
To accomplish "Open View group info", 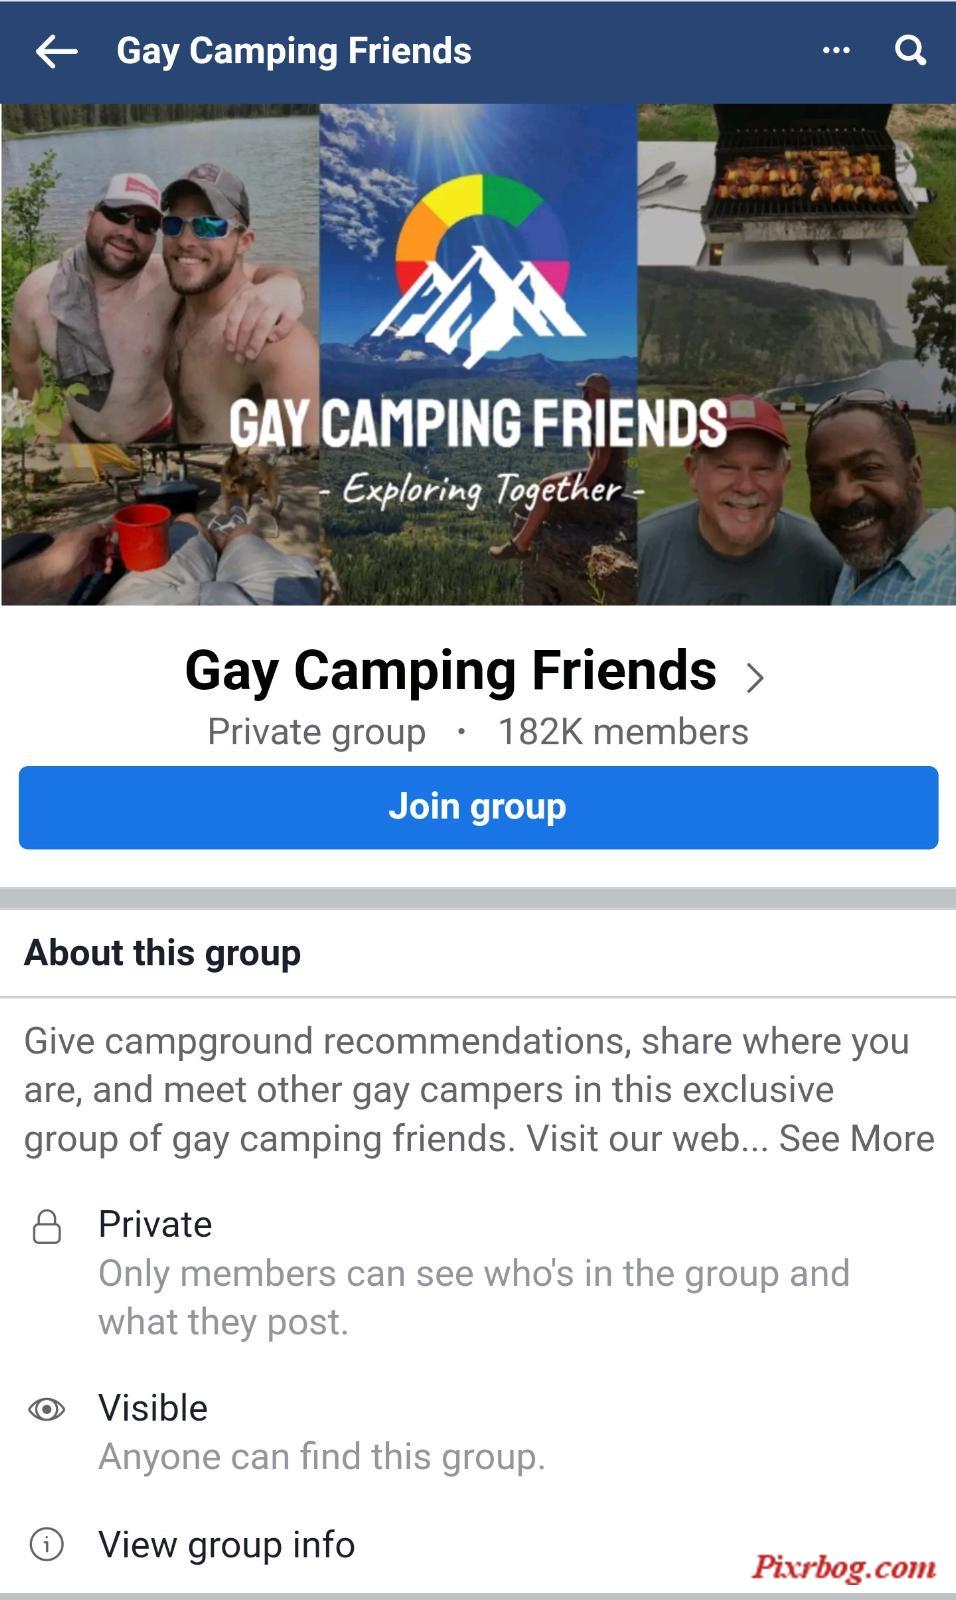I will [226, 1544].
